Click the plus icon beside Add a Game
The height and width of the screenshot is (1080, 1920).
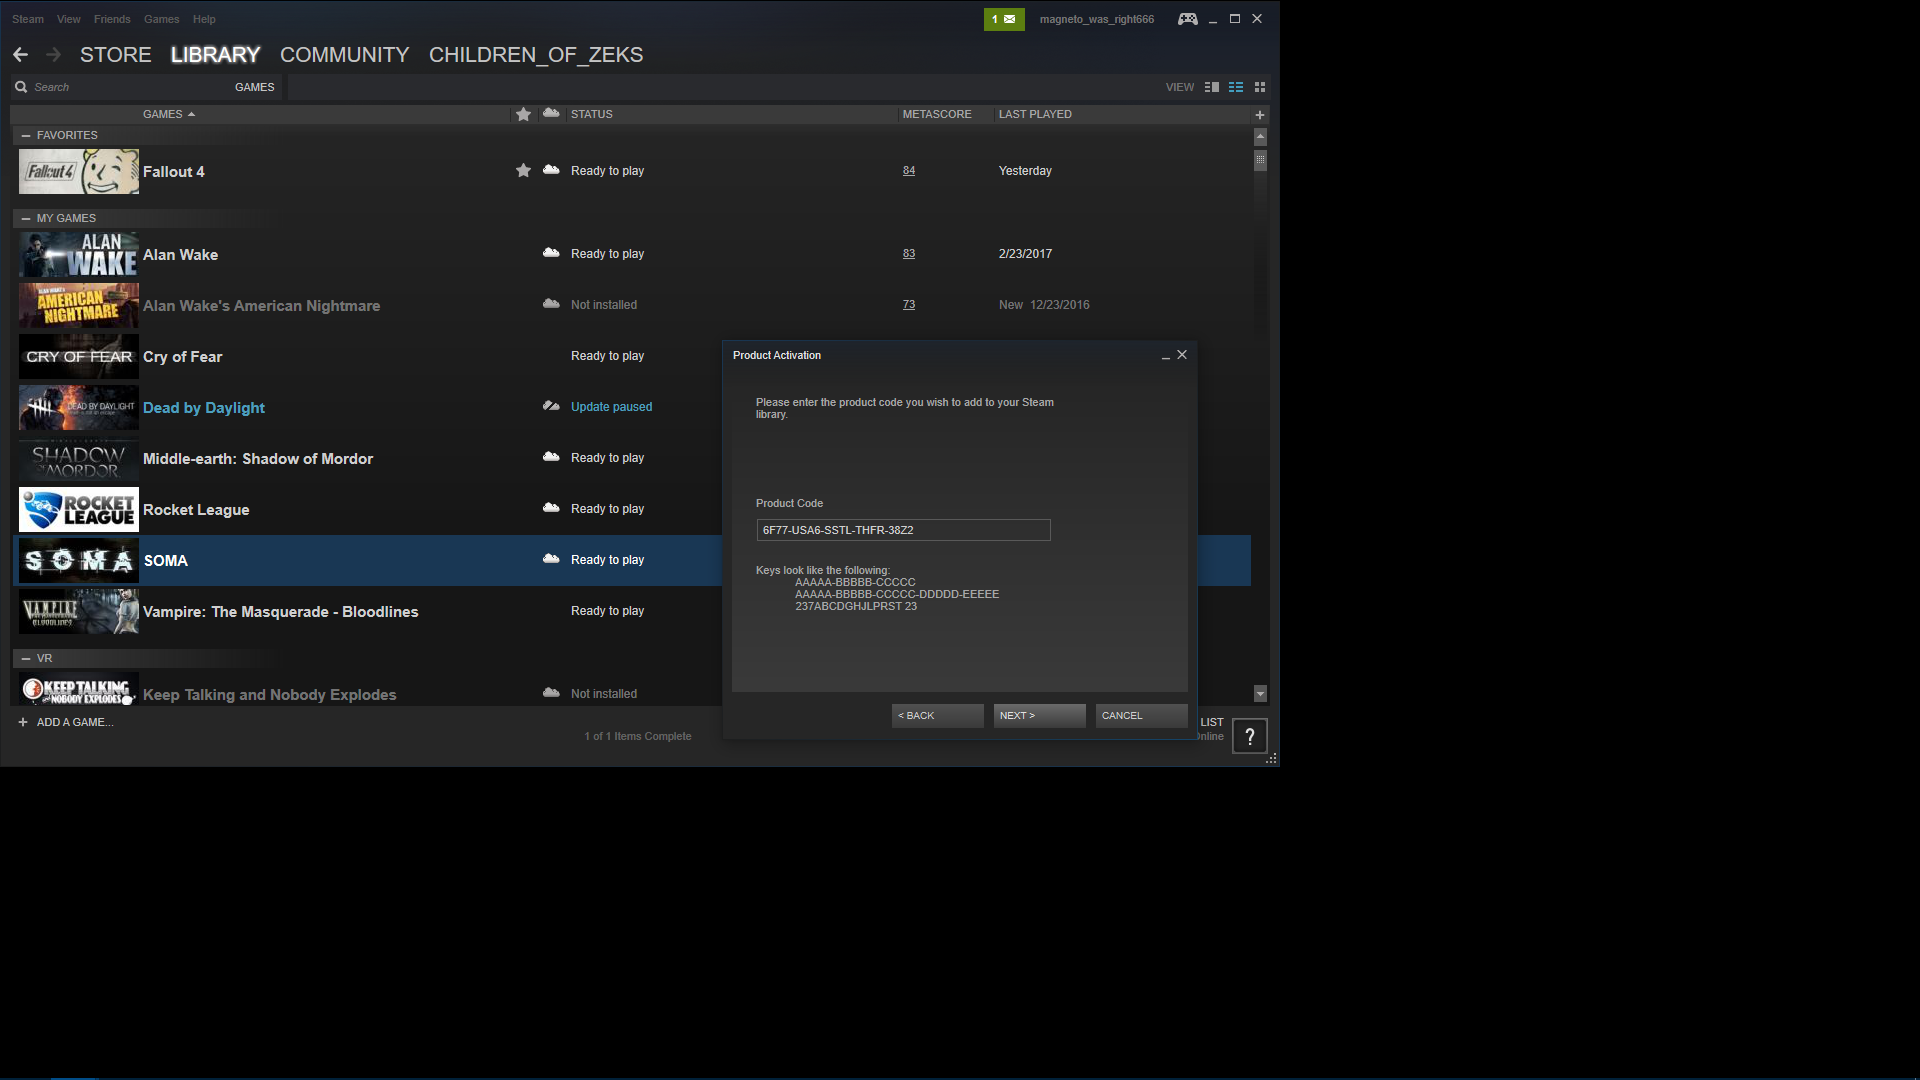click(23, 722)
